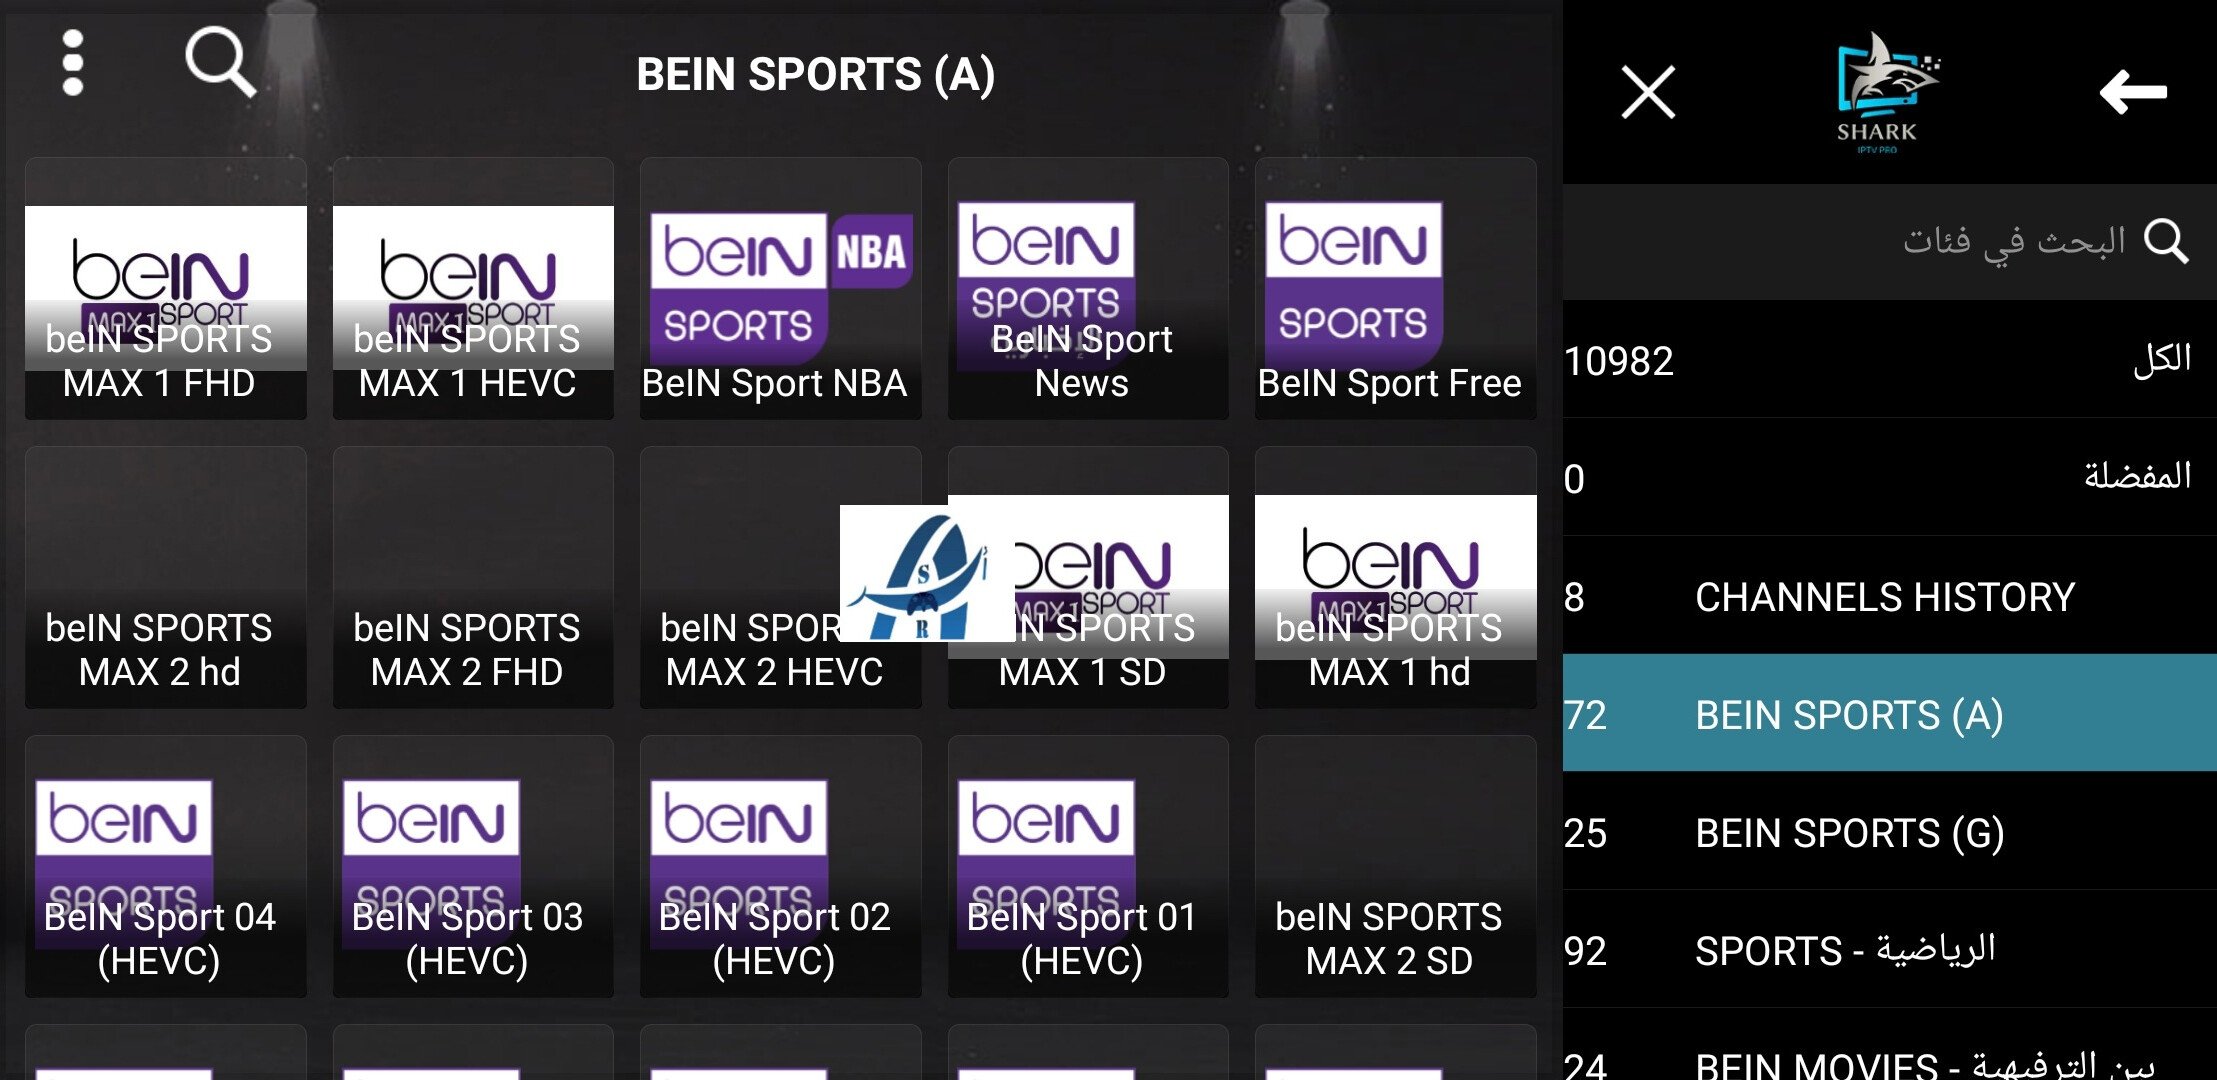The height and width of the screenshot is (1080, 2217).
Task: Open BeIN Sport News channel
Action: click(1088, 288)
